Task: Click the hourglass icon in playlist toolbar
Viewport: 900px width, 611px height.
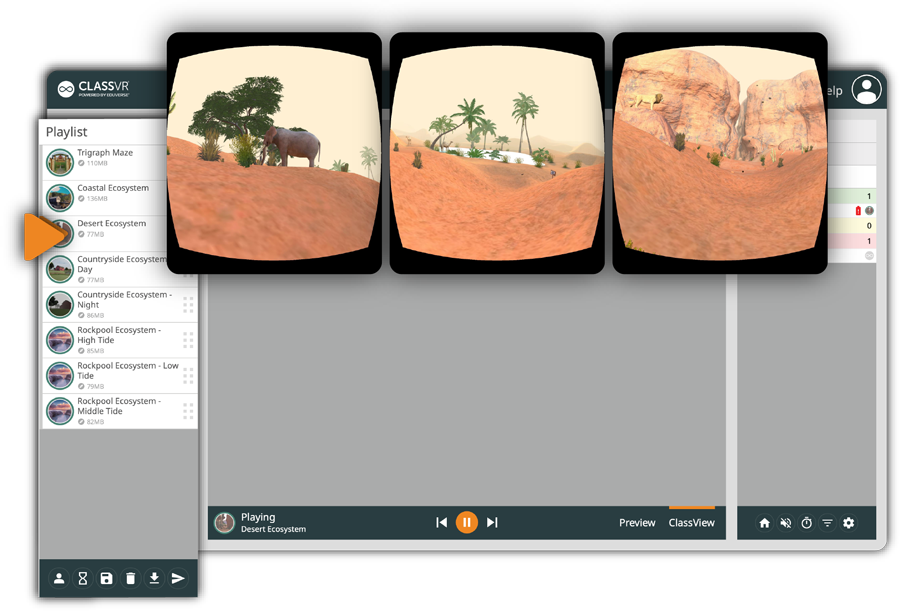Action: coord(83,578)
